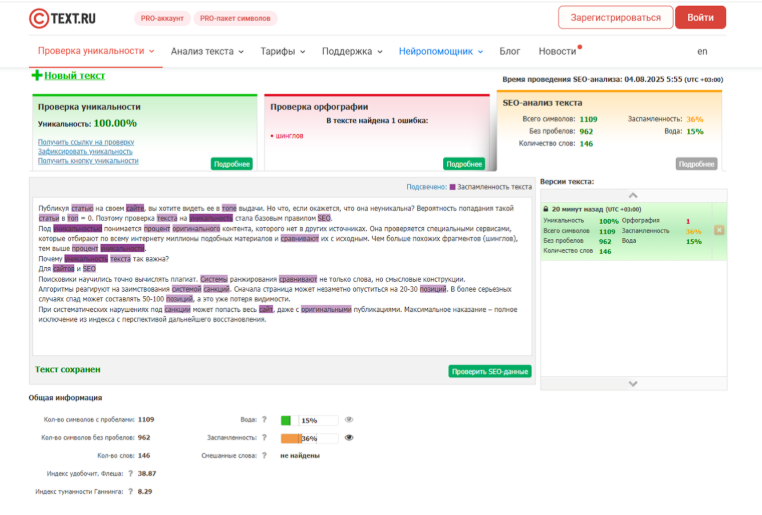
Task: Open the Нейропомощник dropdown menu
Action: pos(440,51)
